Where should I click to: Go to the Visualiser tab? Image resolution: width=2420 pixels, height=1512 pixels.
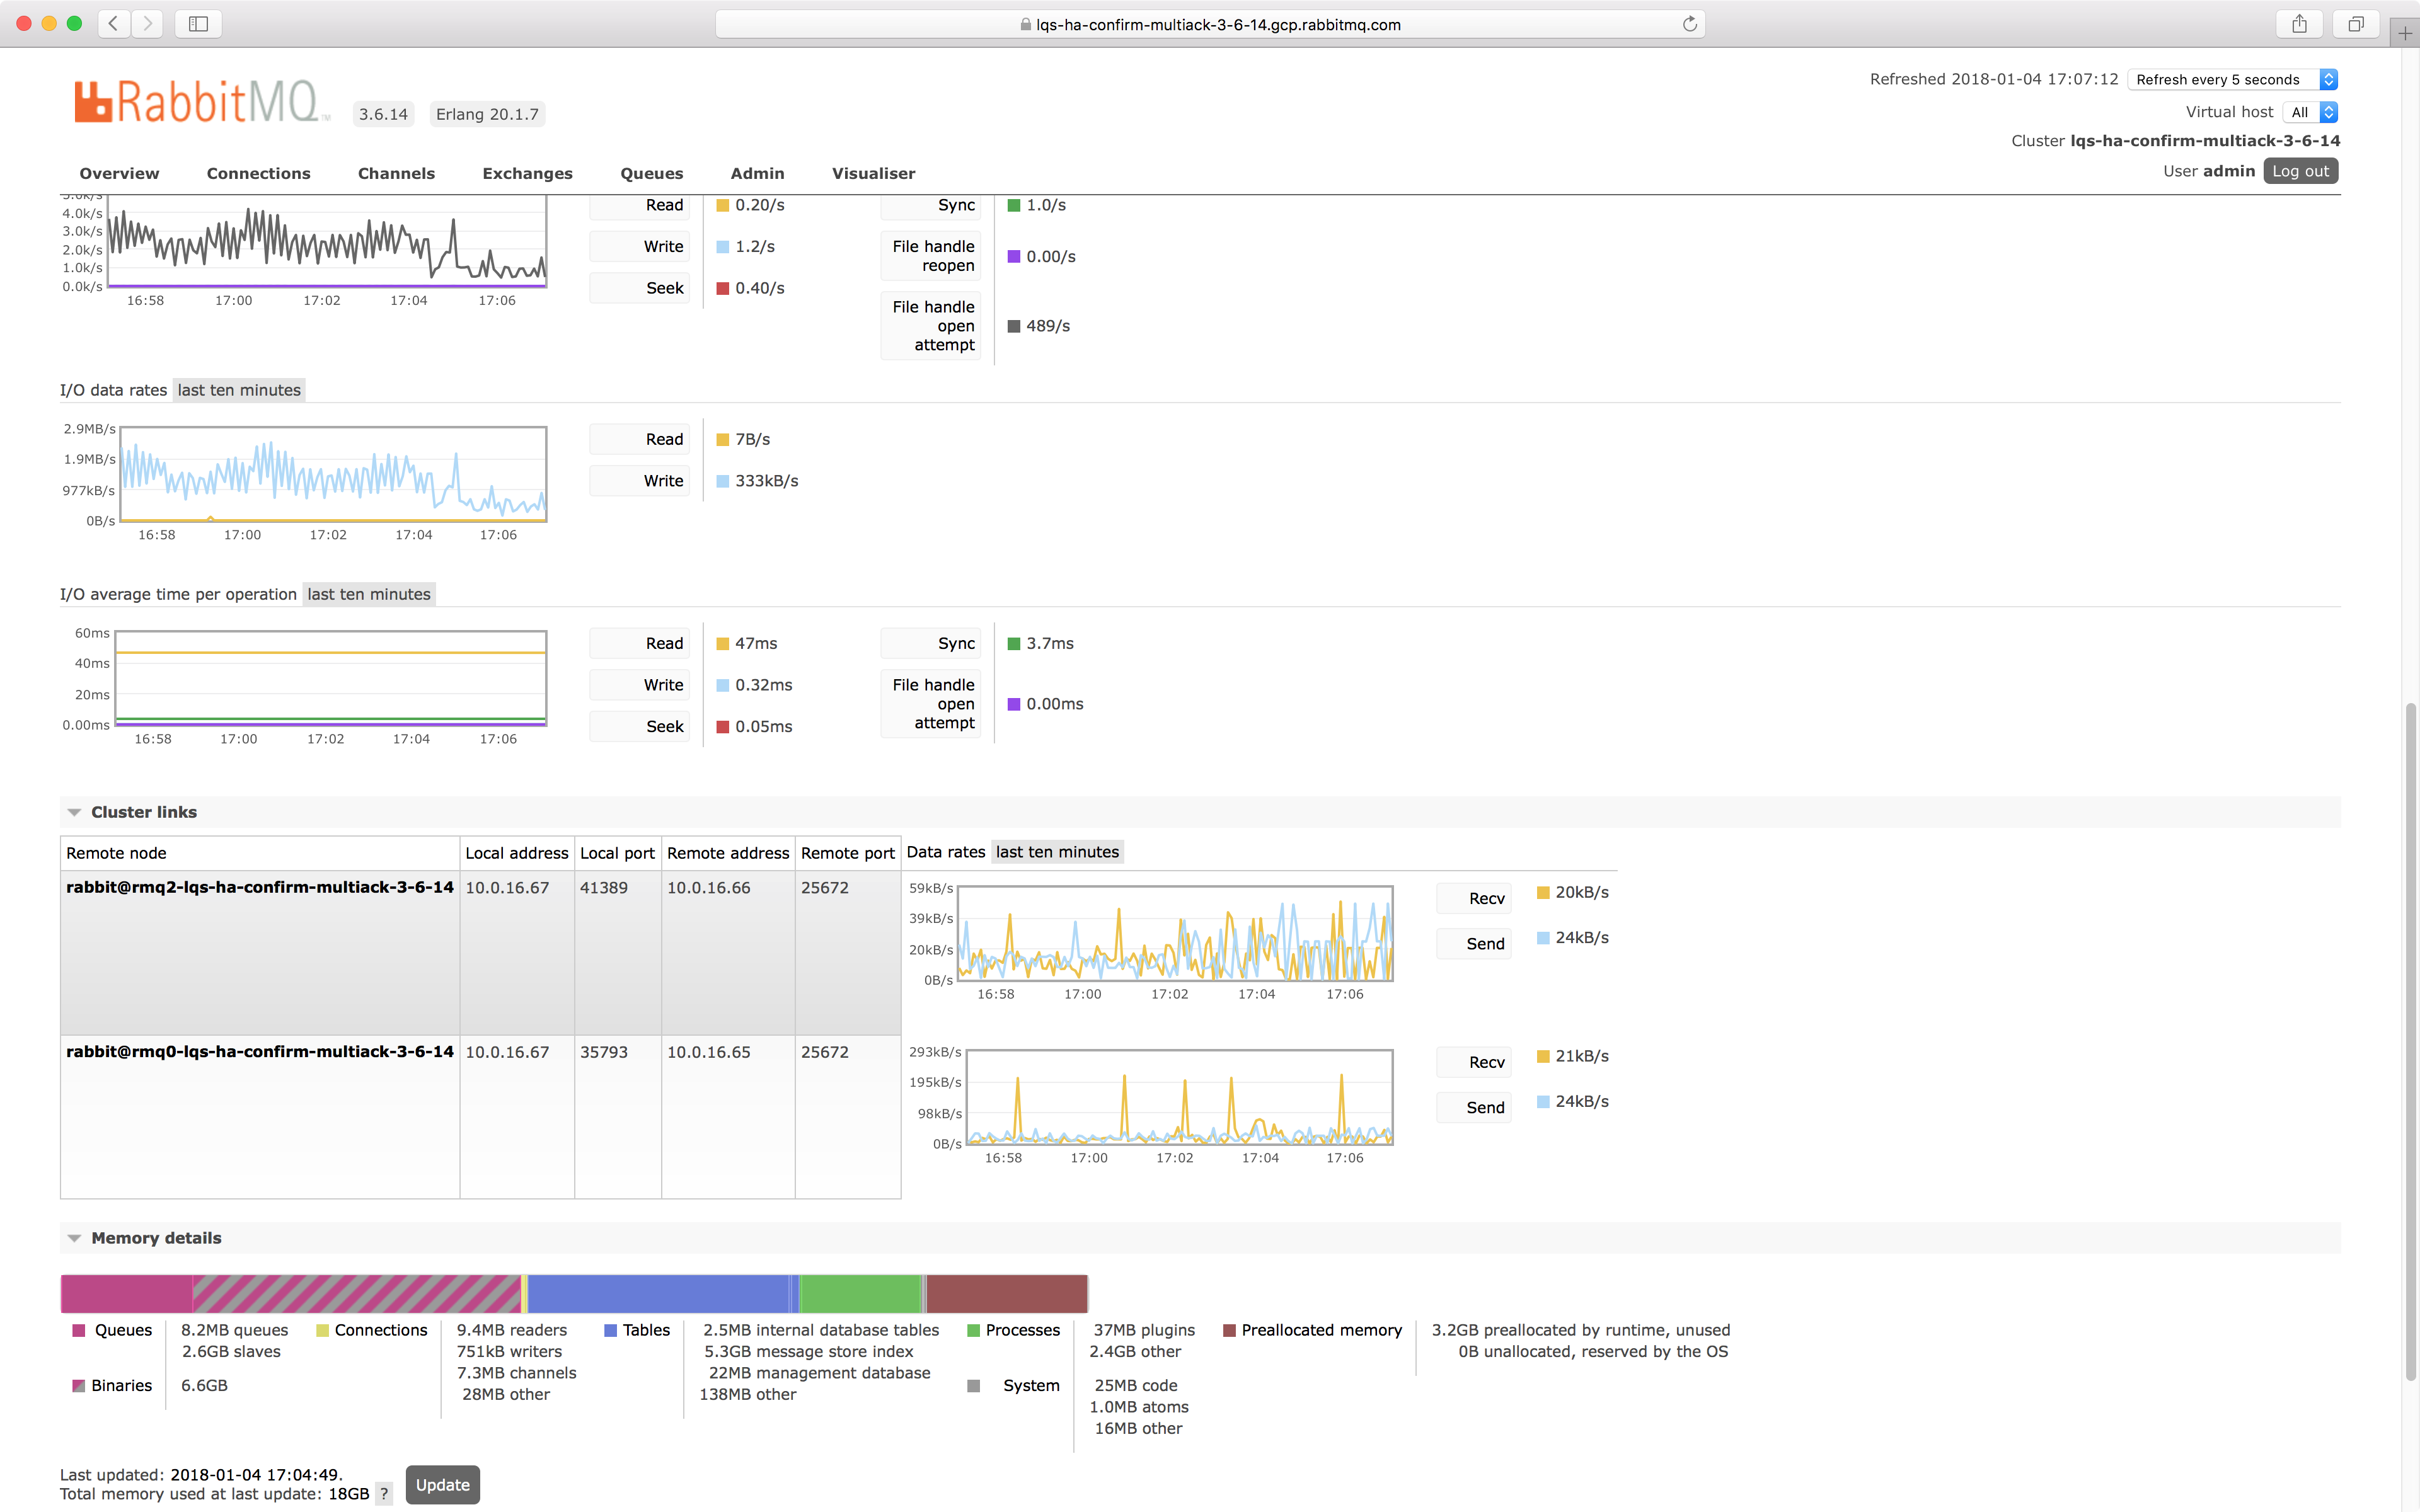(x=872, y=173)
